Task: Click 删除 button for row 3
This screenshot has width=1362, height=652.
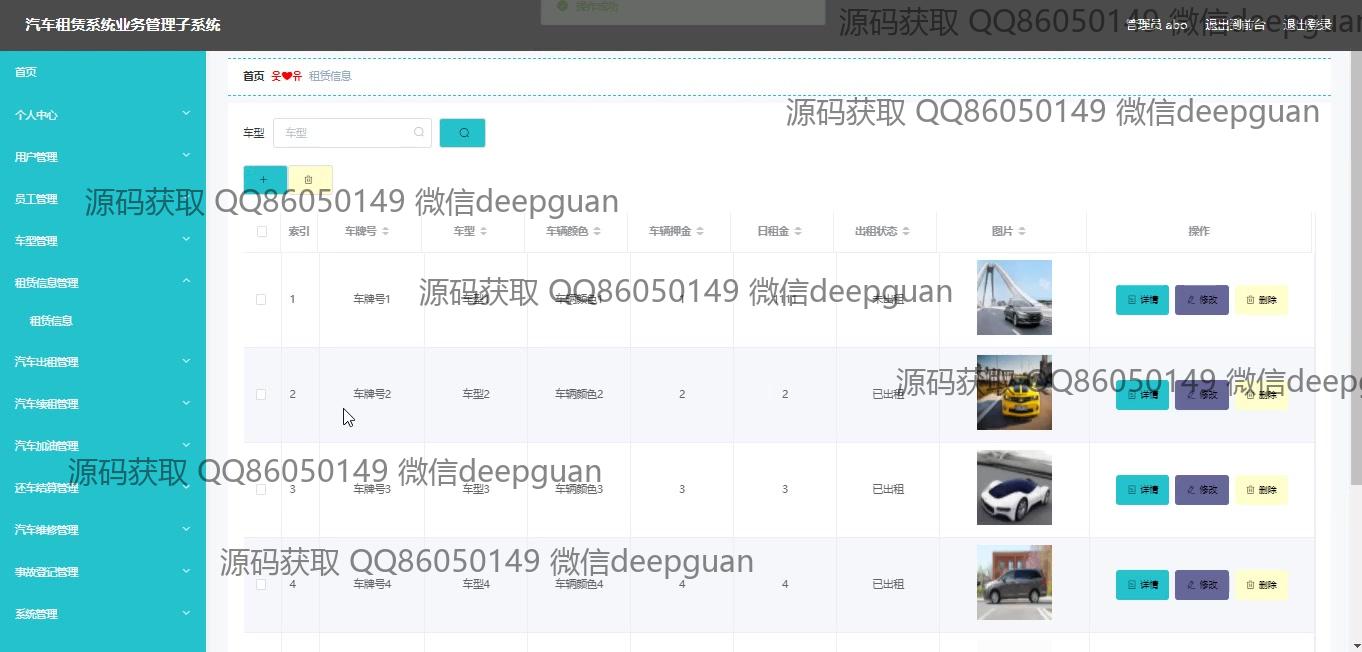Action: pos(1261,490)
